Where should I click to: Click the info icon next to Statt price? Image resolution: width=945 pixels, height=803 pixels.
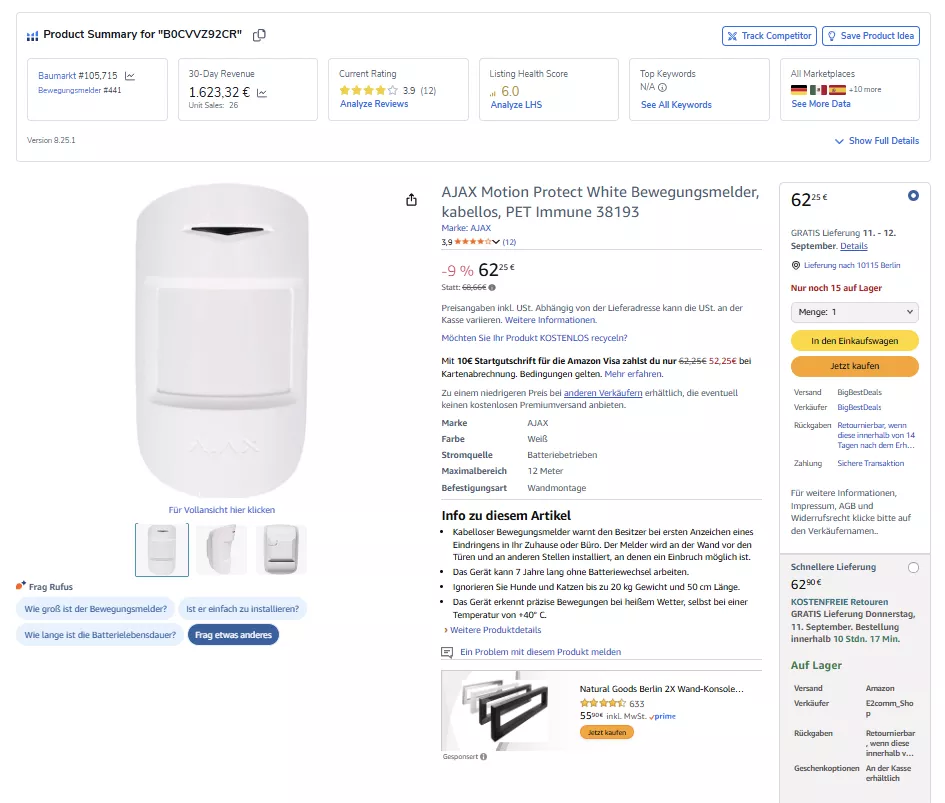tap(492, 287)
